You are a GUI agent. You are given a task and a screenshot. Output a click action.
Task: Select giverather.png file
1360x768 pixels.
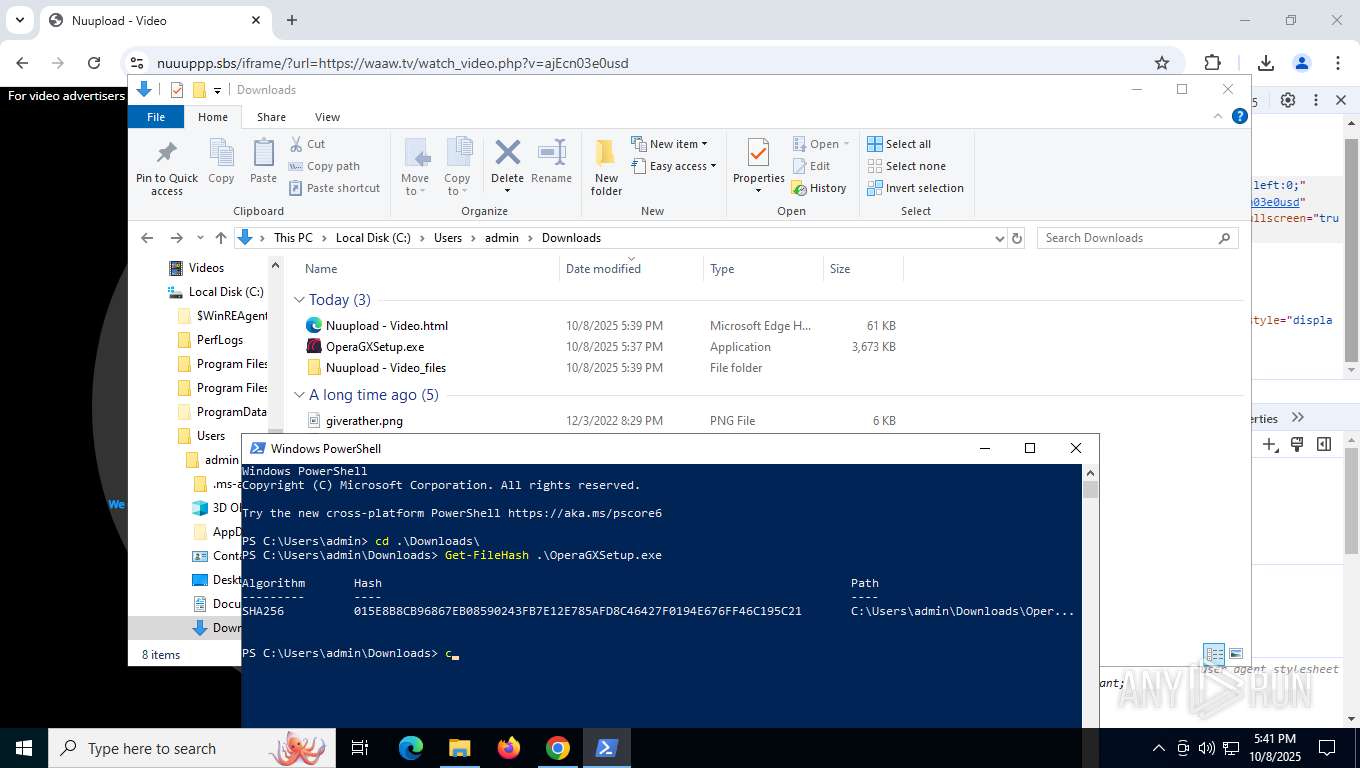click(364, 421)
